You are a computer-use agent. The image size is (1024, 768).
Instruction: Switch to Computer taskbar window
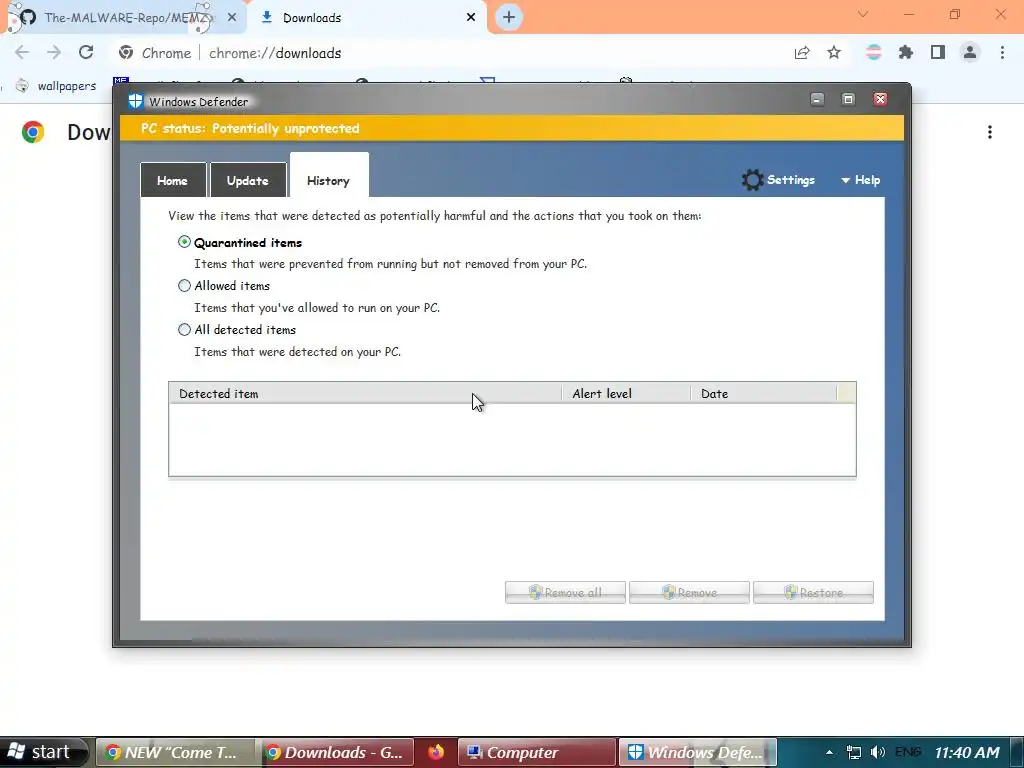point(537,752)
